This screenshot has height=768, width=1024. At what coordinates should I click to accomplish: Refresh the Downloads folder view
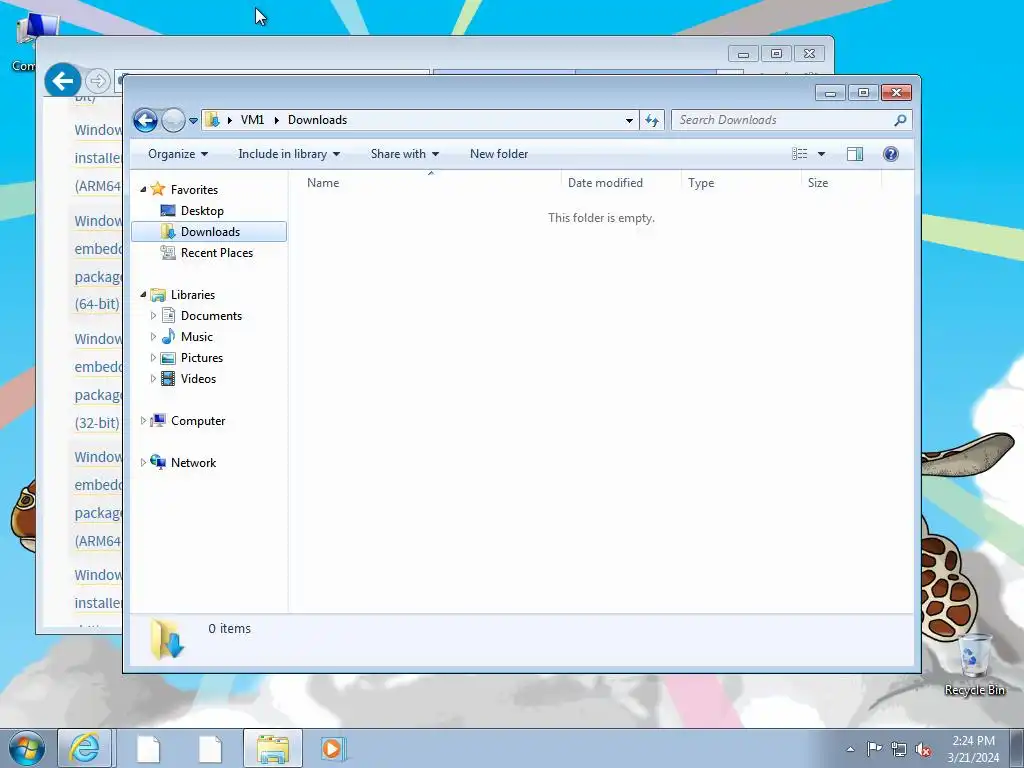(x=652, y=120)
